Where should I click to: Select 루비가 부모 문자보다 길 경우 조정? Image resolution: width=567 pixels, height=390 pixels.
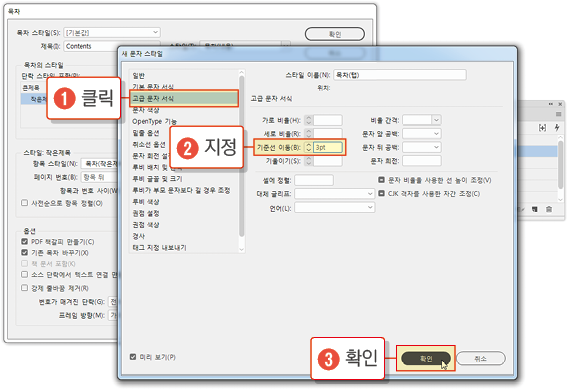click(181, 190)
